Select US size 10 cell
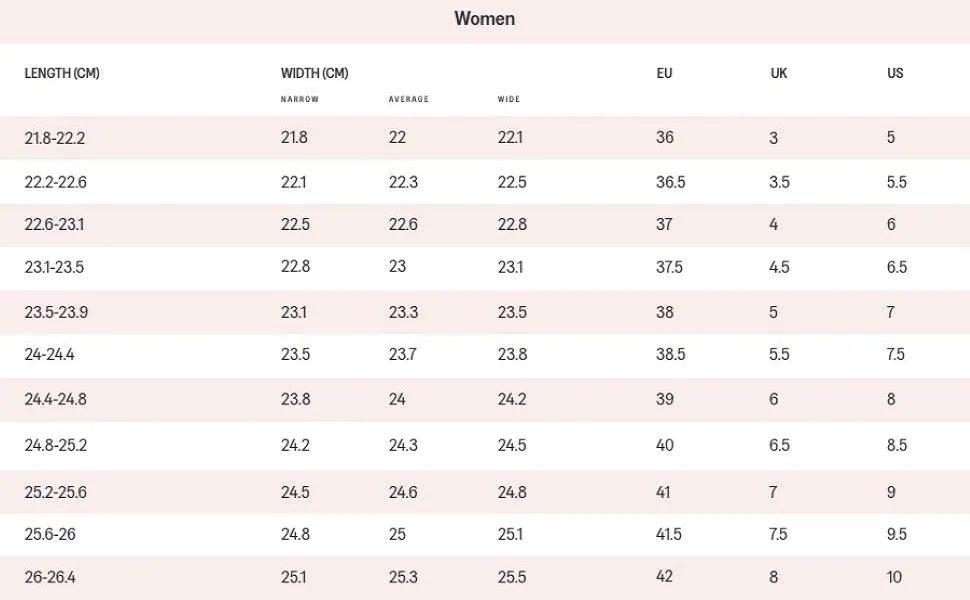Viewport: 970px width, 600px height. tap(894, 577)
